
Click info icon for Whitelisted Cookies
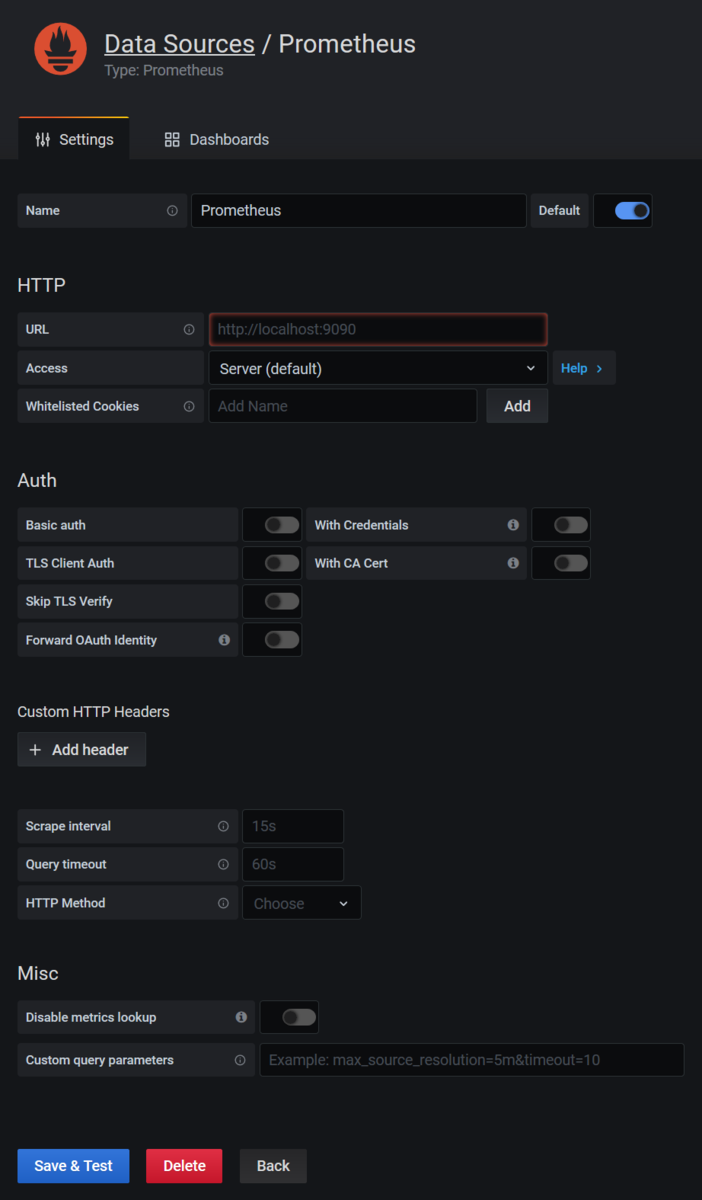pos(189,406)
